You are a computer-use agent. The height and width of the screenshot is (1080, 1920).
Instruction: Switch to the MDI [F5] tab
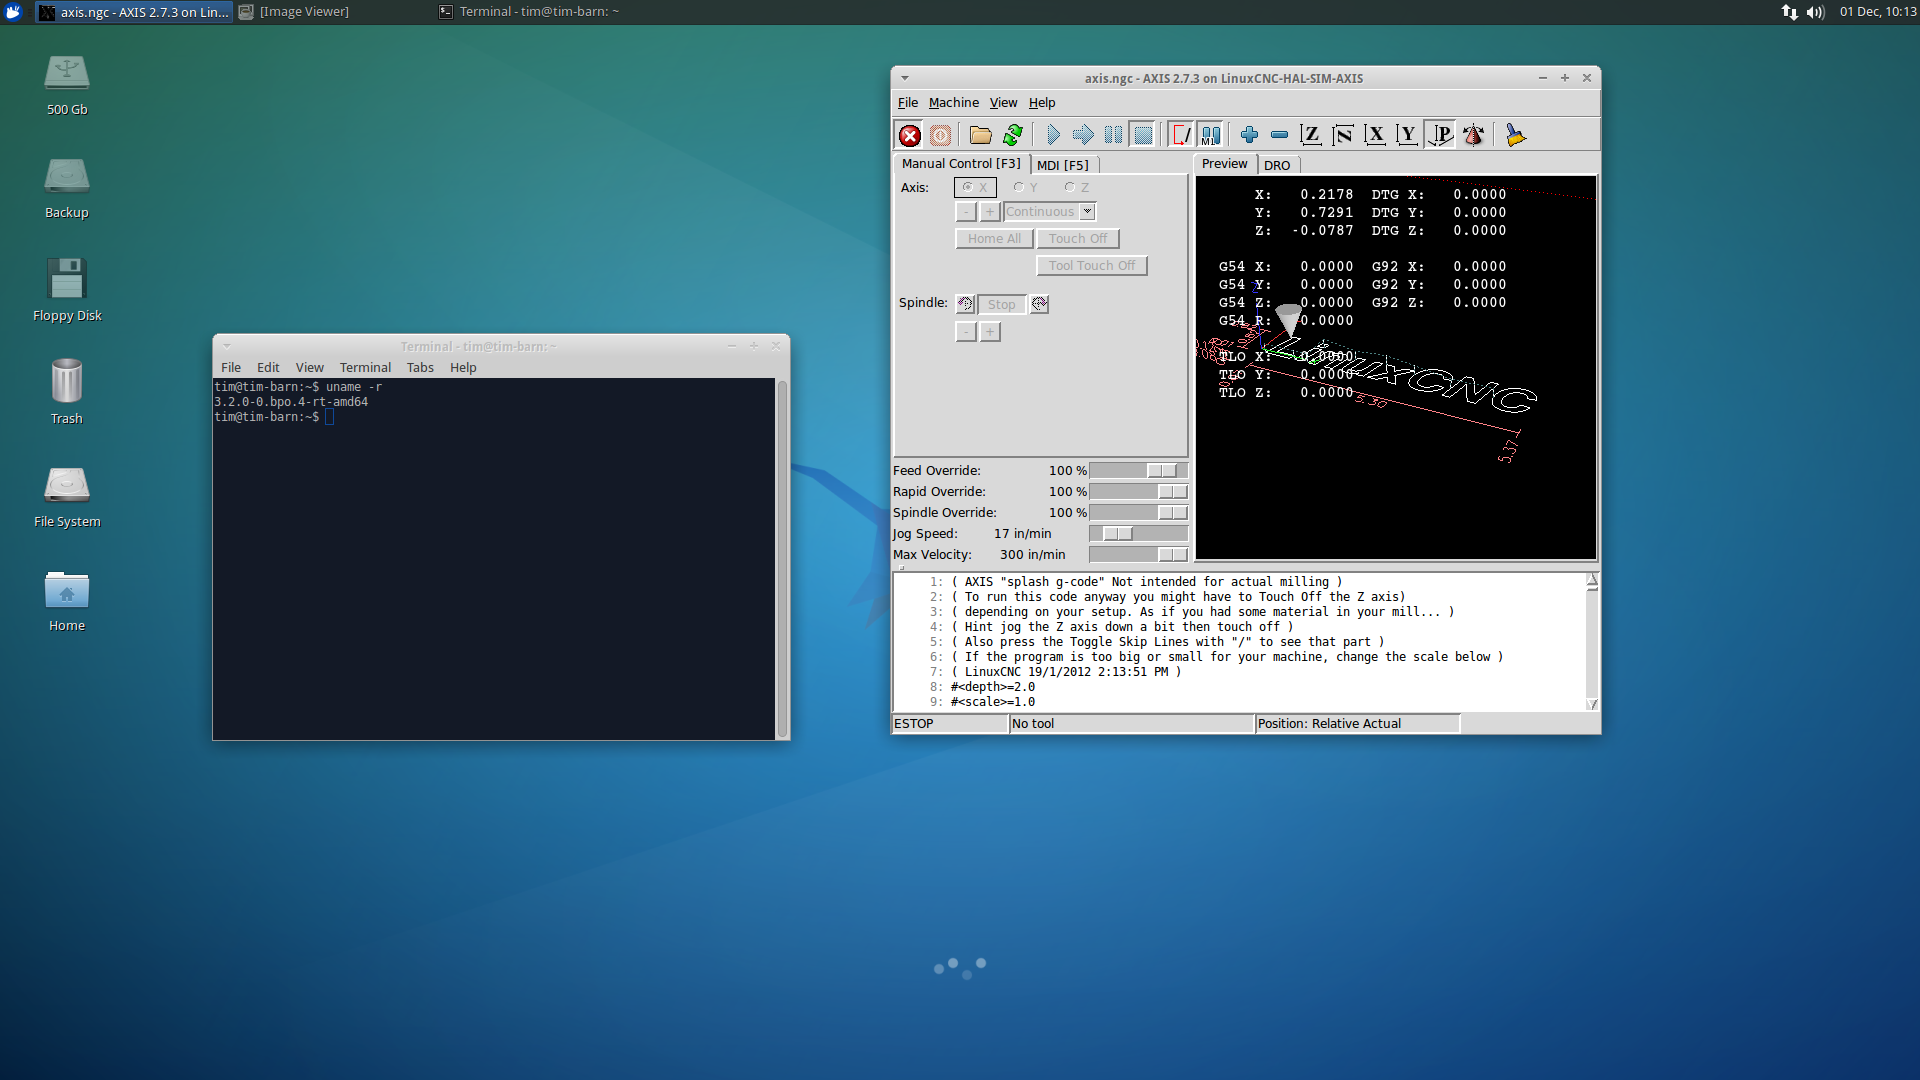pyautogui.click(x=1063, y=165)
